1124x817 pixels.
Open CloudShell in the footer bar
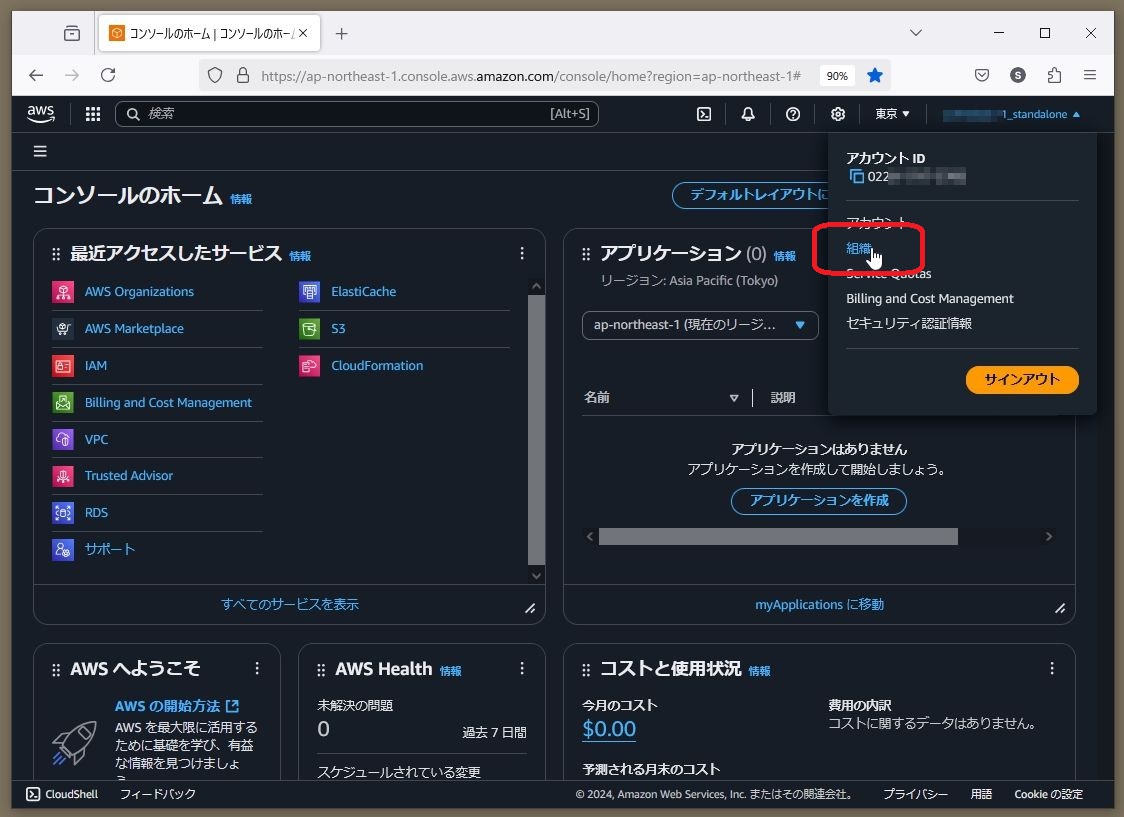click(62, 794)
